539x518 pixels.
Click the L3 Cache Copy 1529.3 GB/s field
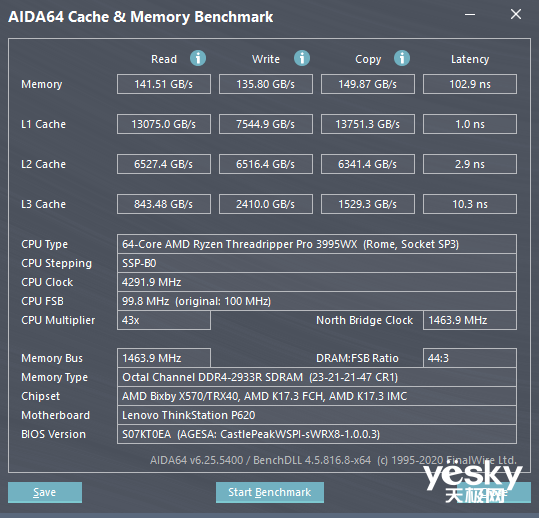pos(368,204)
